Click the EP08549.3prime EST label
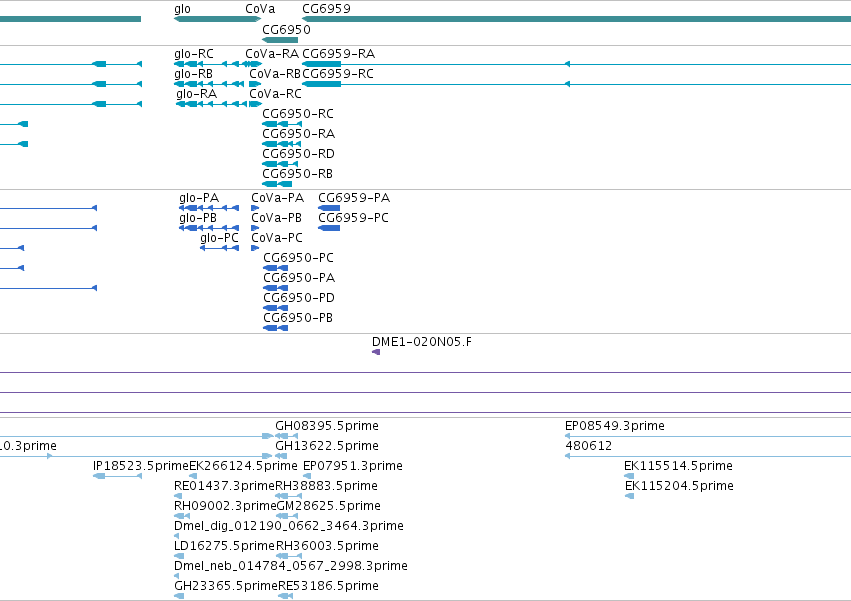This screenshot has width=851, height=601. [615, 426]
